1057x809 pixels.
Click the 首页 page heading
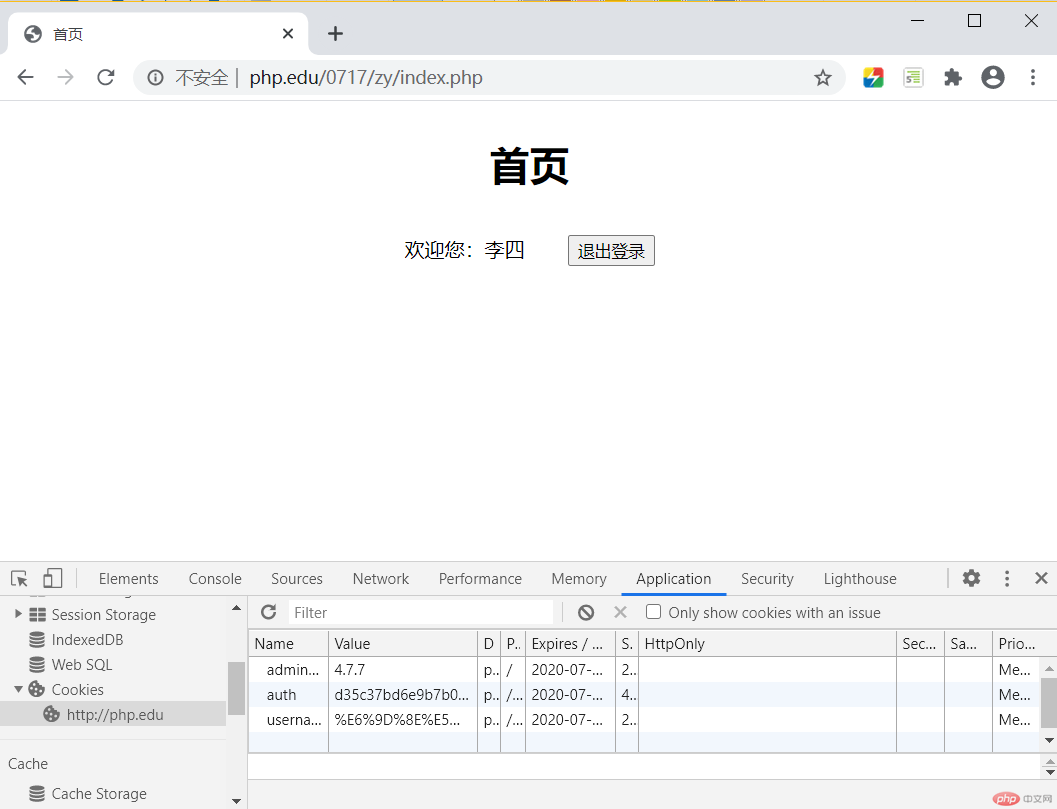tap(529, 166)
